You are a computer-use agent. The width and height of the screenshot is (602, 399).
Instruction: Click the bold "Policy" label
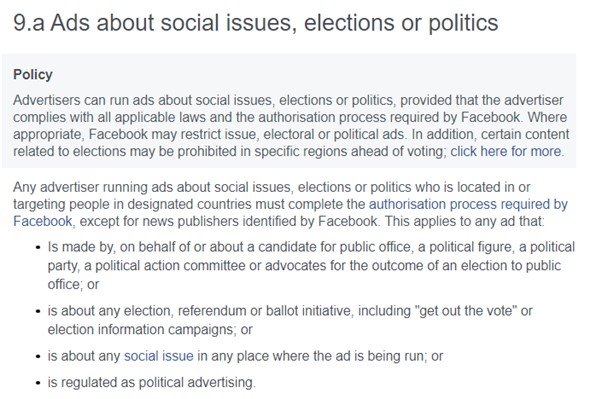pyautogui.click(x=33, y=75)
